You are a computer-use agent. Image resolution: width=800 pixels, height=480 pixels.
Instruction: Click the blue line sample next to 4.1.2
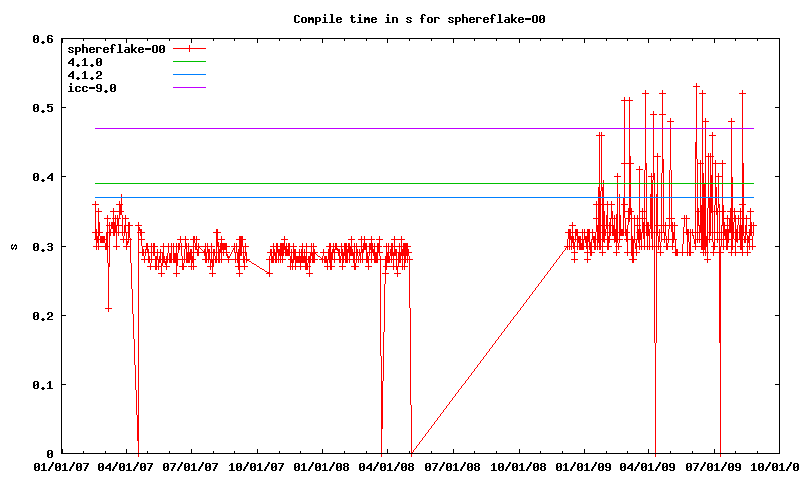pyautogui.click(x=189, y=75)
